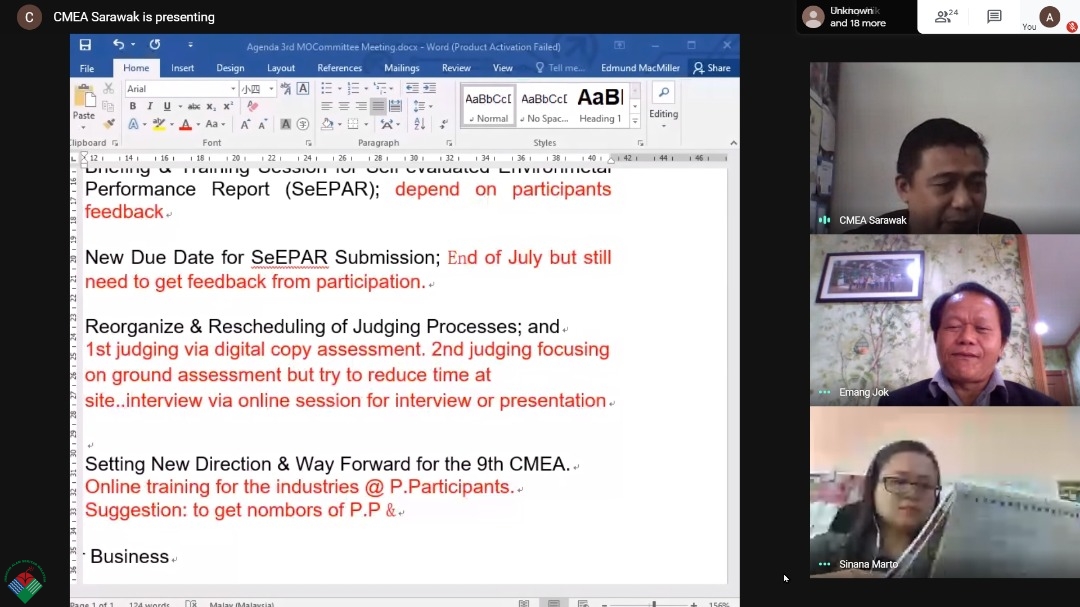Apply the Heading 1 style
1080x607 pixels.
pyautogui.click(x=600, y=106)
